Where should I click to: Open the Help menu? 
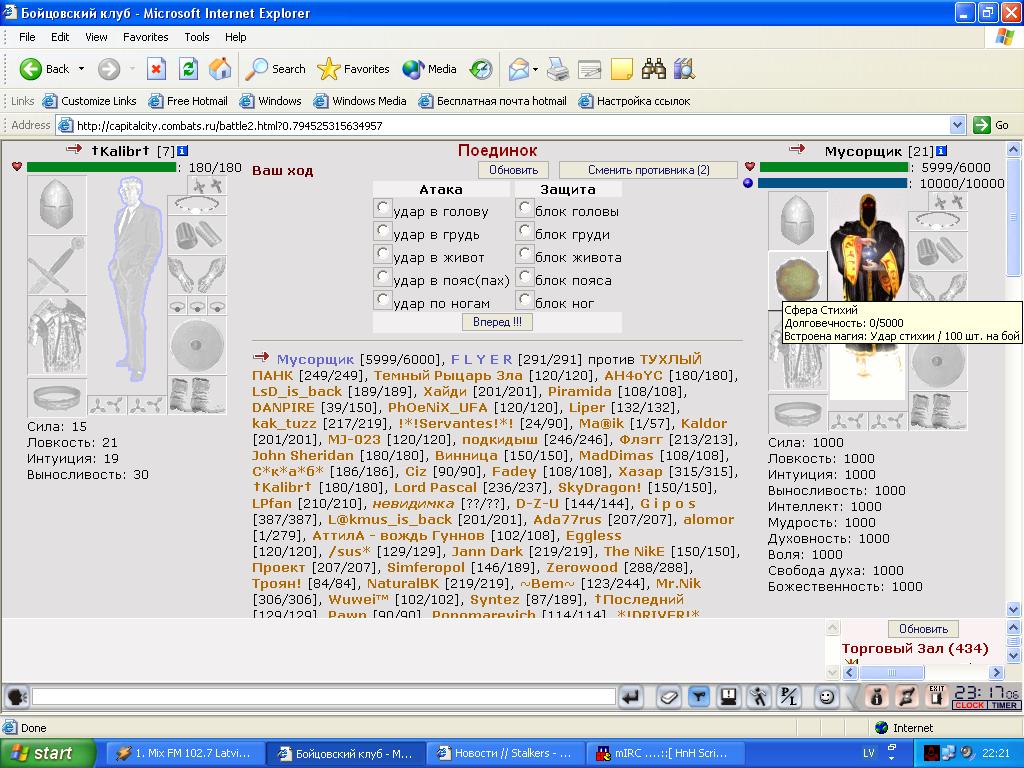tap(236, 37)
